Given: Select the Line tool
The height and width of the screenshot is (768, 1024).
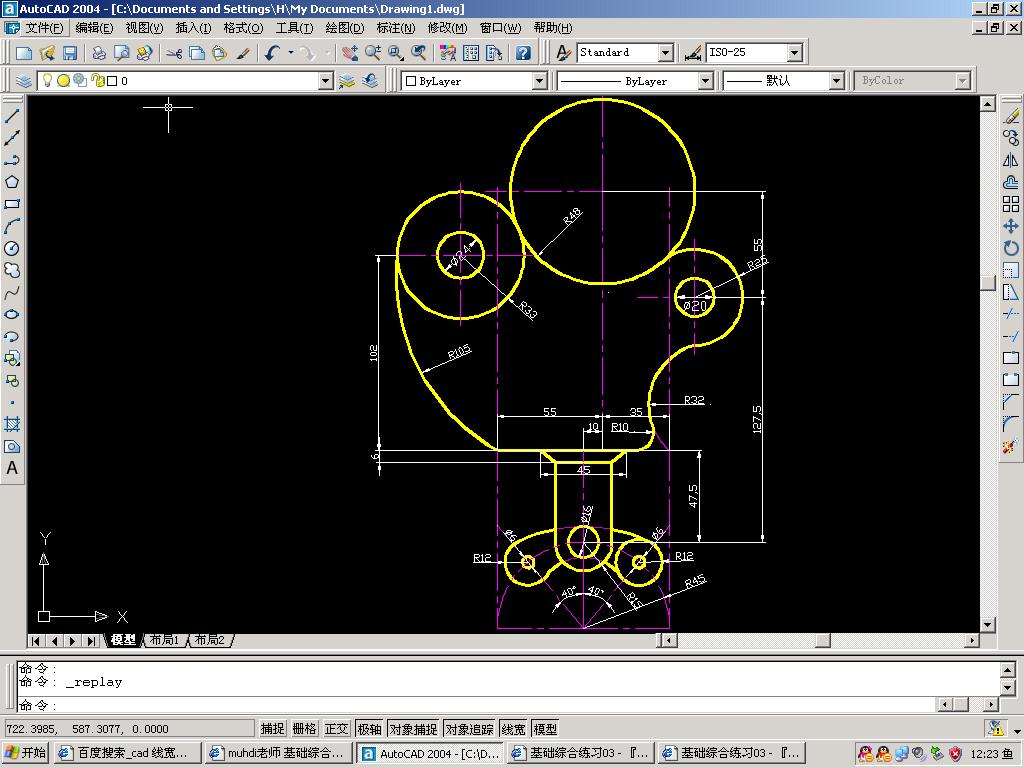Looking at the screenshot, I should tap(12, 116).
